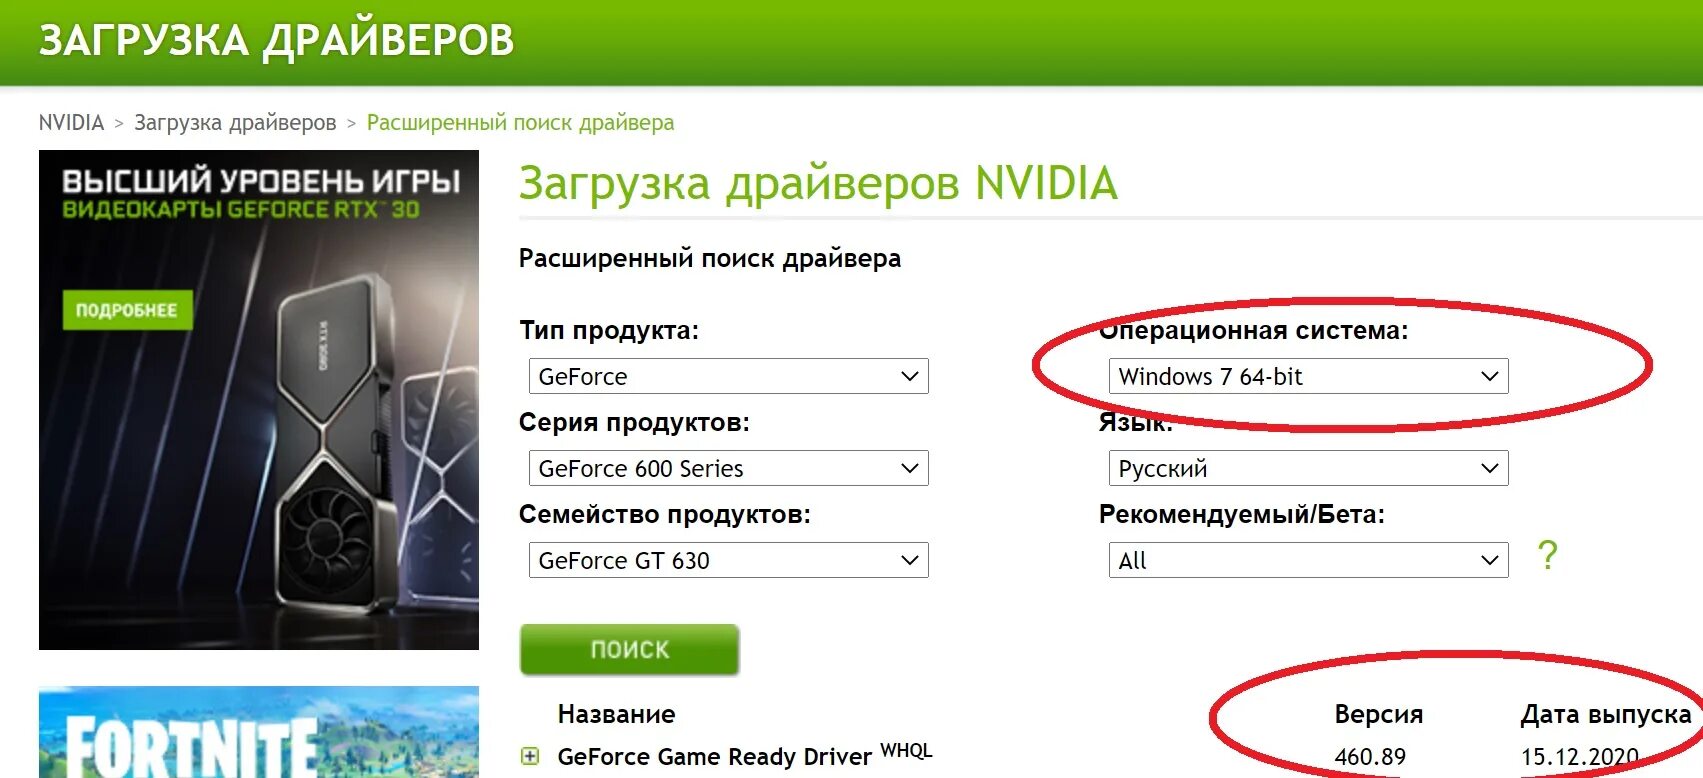Open the Fortnite banner image

[259, 732]
